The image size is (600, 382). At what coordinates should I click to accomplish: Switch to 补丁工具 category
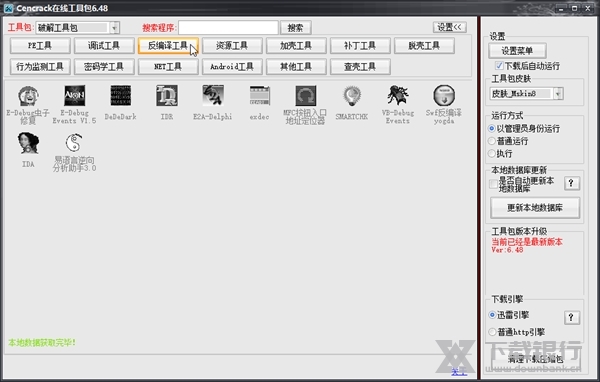(x=360, y=46)
